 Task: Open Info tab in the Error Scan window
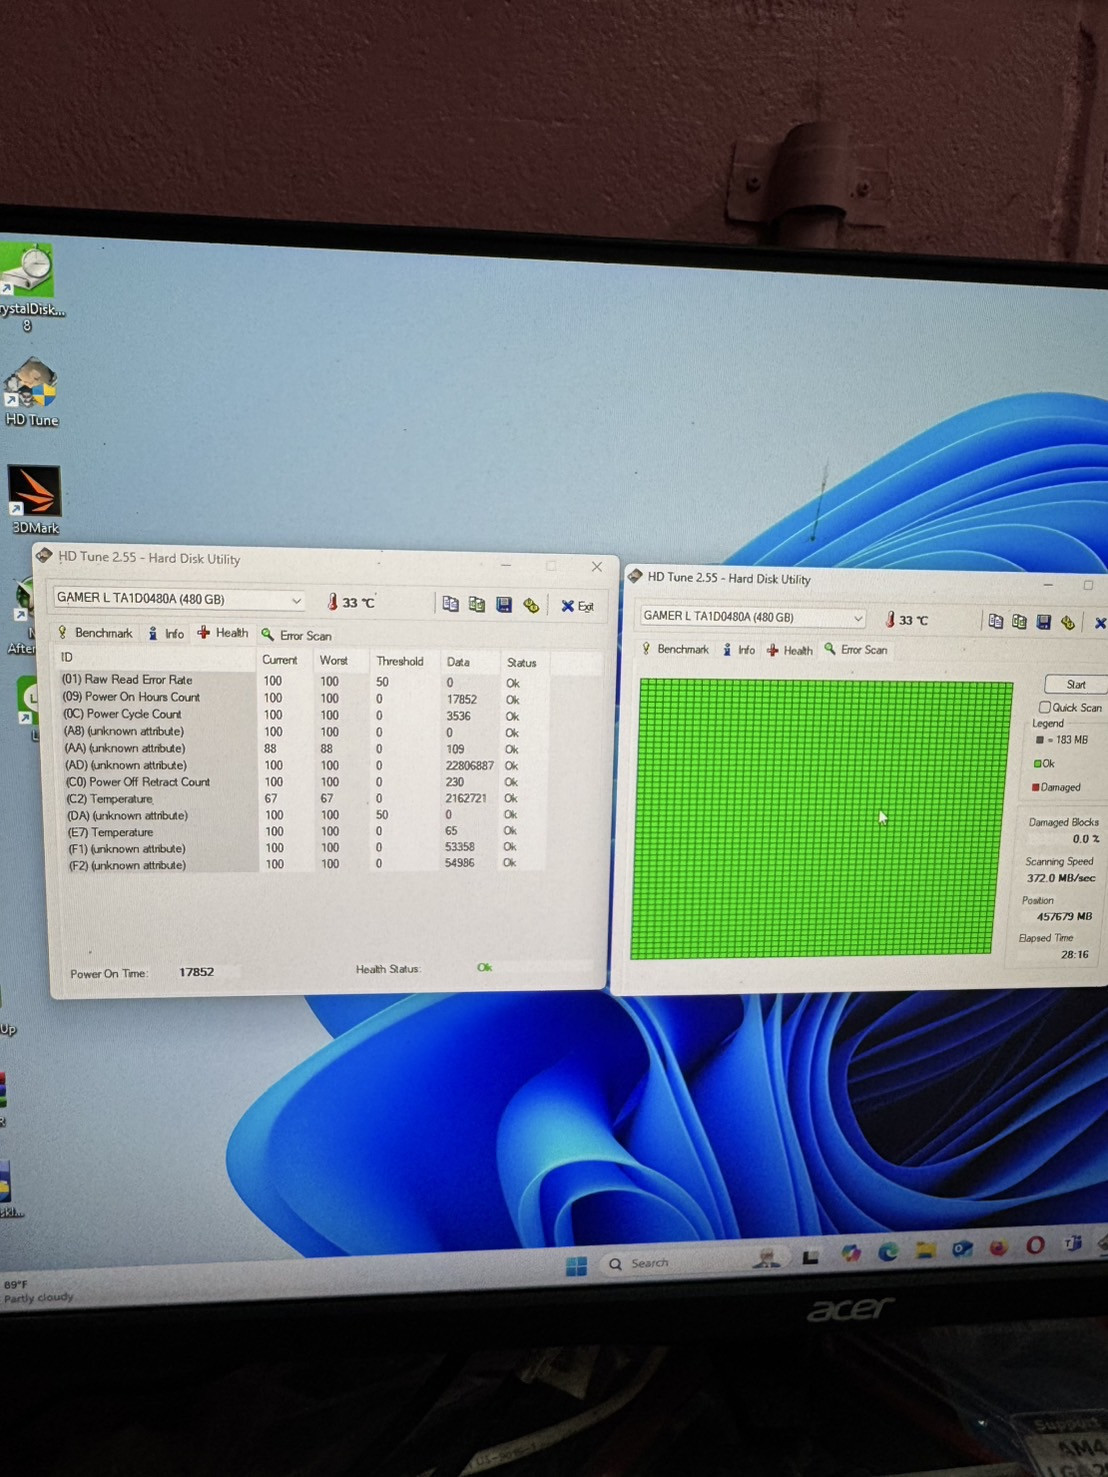739,650
